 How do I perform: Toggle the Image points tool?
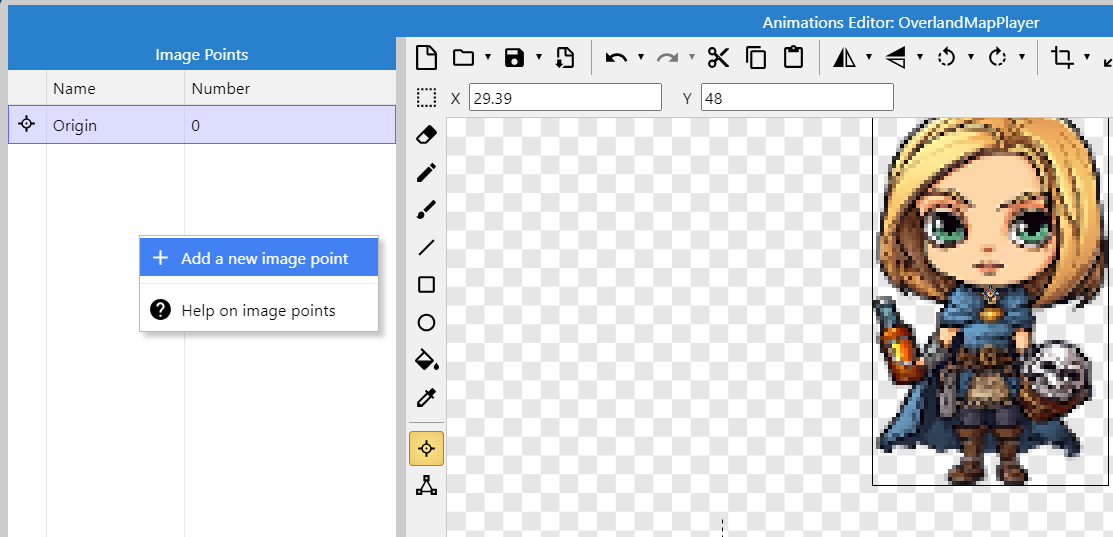click(426, 448)
